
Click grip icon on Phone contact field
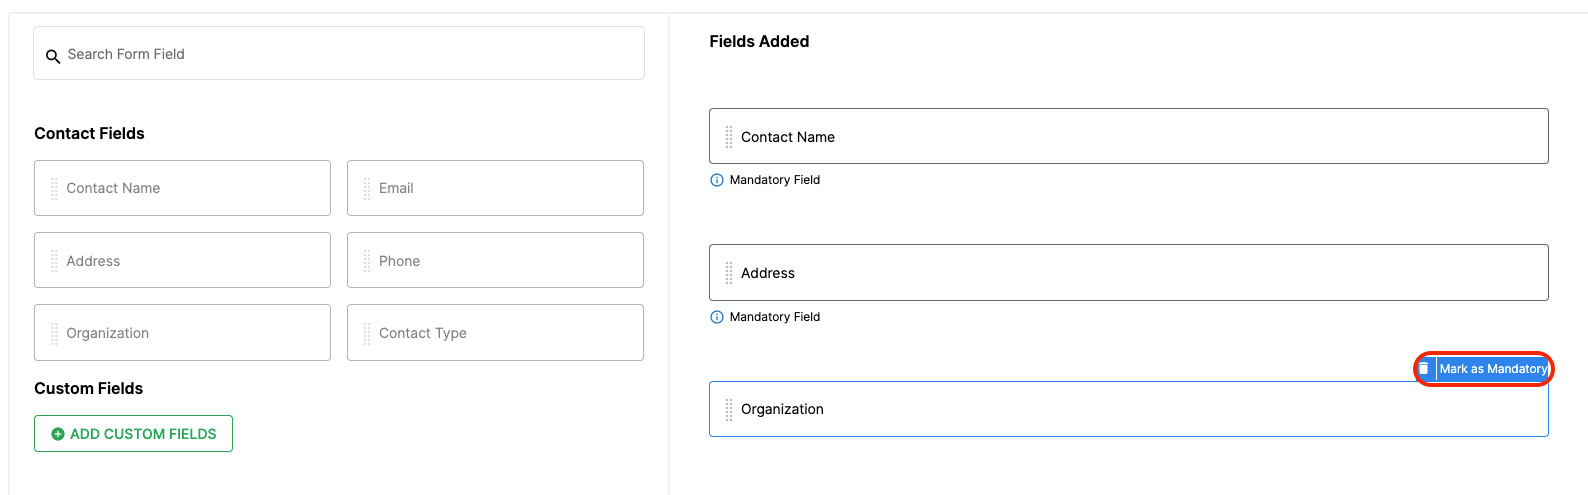click(367, 261)
